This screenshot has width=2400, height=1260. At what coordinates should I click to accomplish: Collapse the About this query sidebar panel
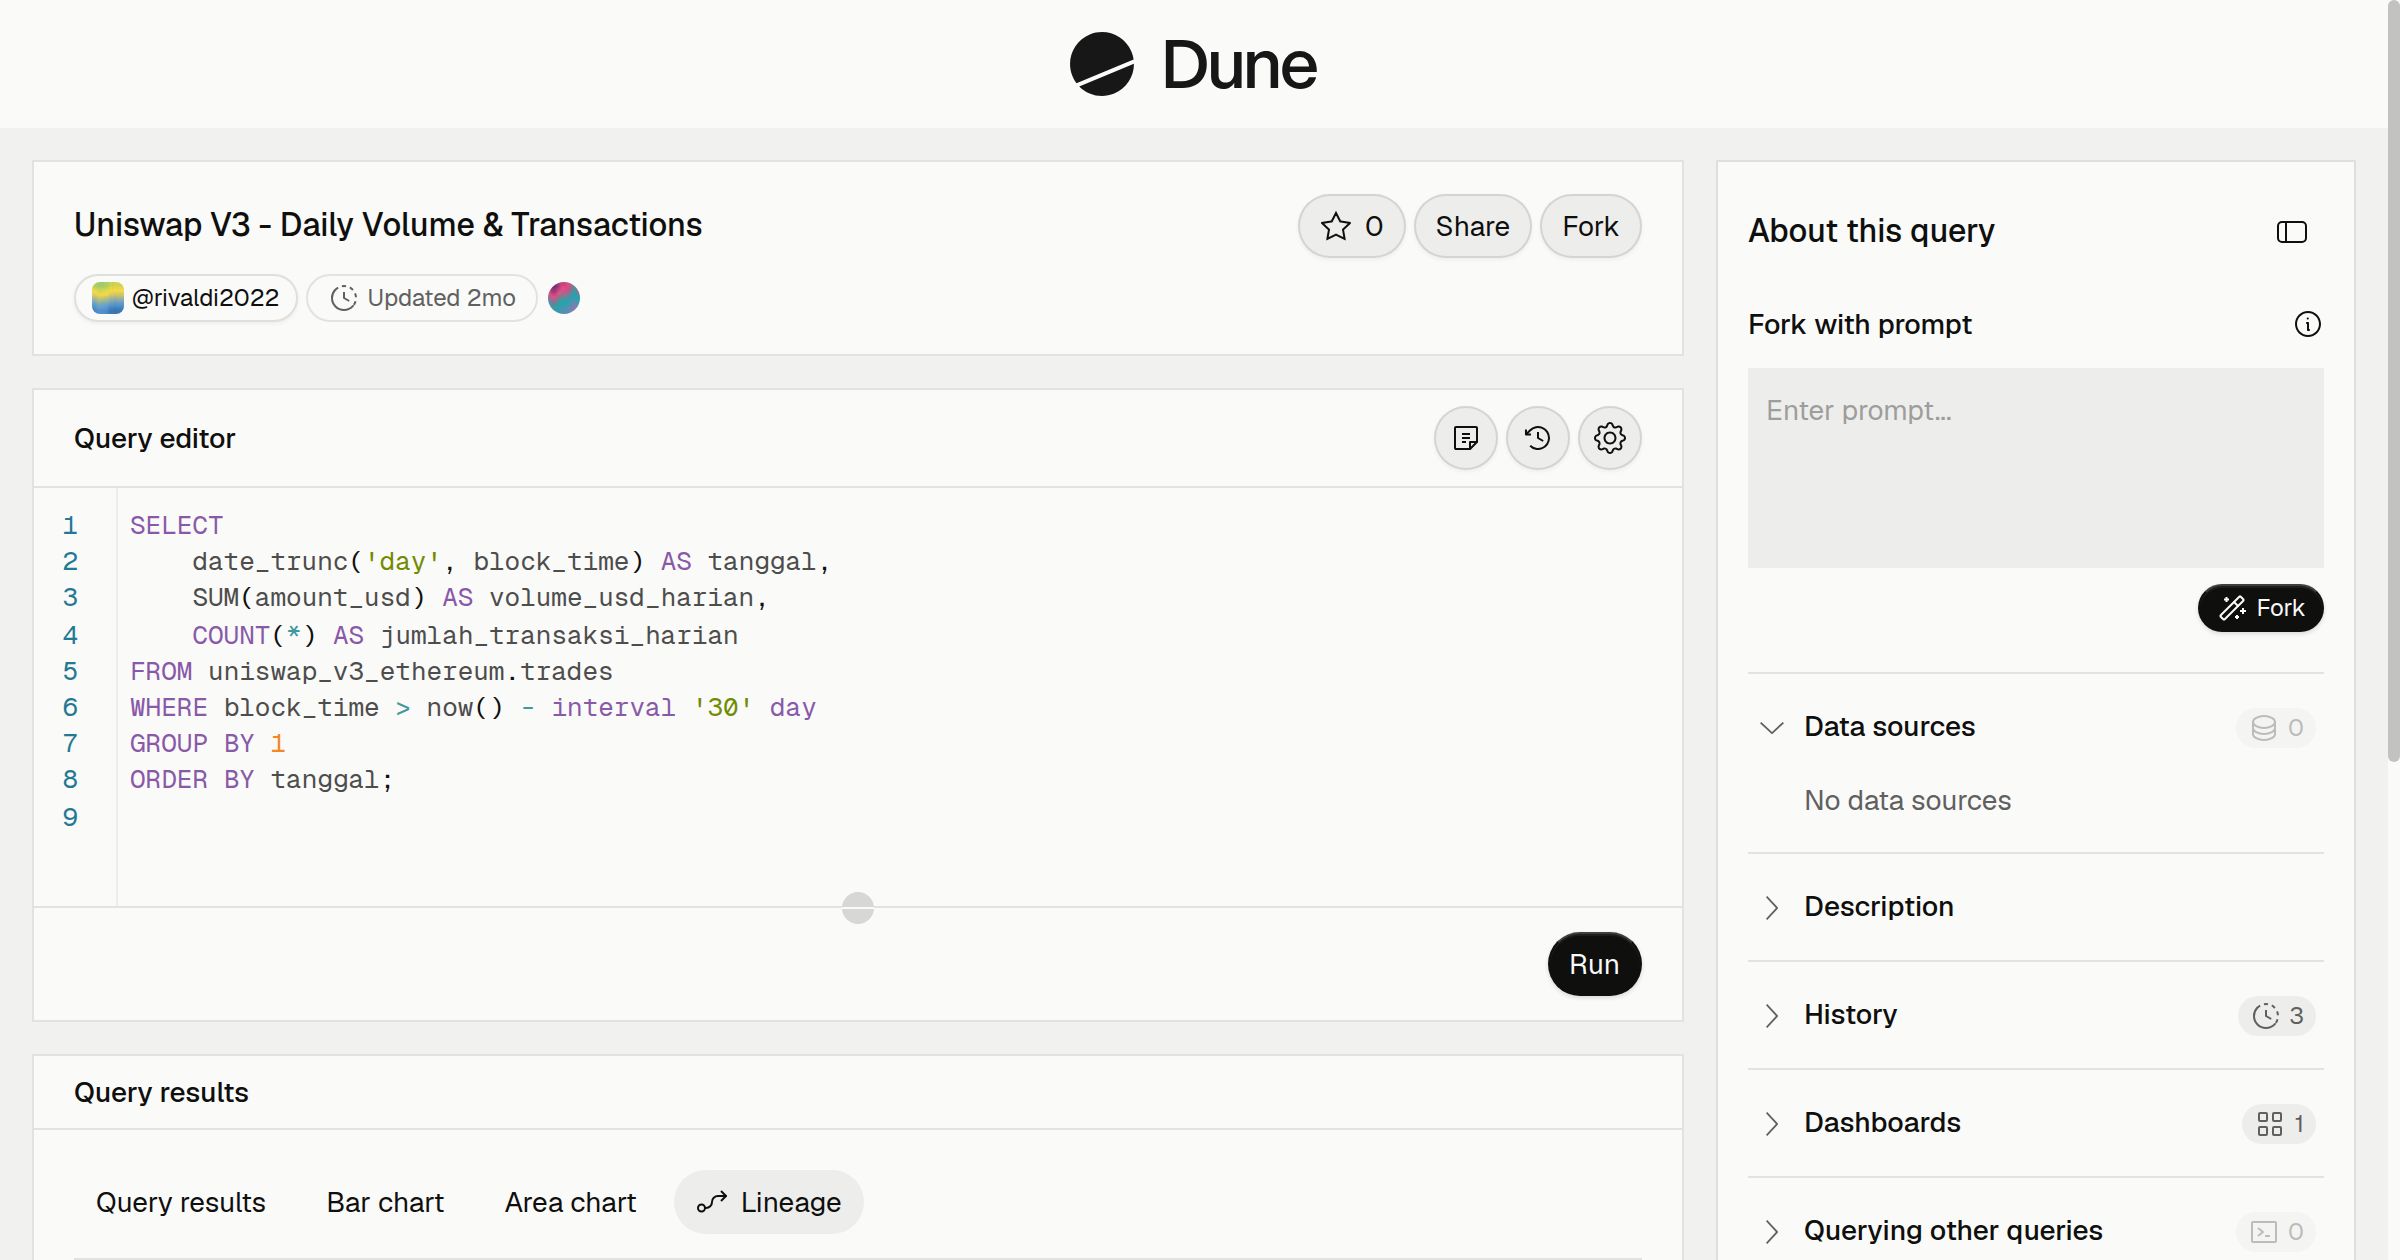[x=2291, y=232]
